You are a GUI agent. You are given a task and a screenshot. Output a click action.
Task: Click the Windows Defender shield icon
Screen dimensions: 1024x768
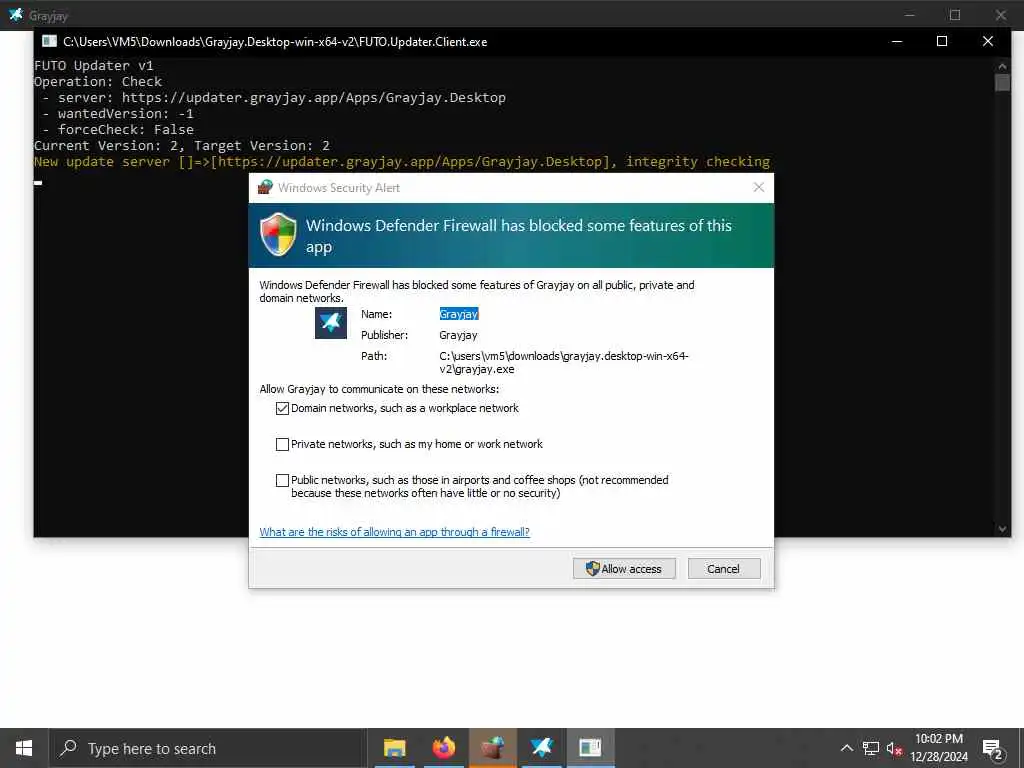(x=278, y=234)
